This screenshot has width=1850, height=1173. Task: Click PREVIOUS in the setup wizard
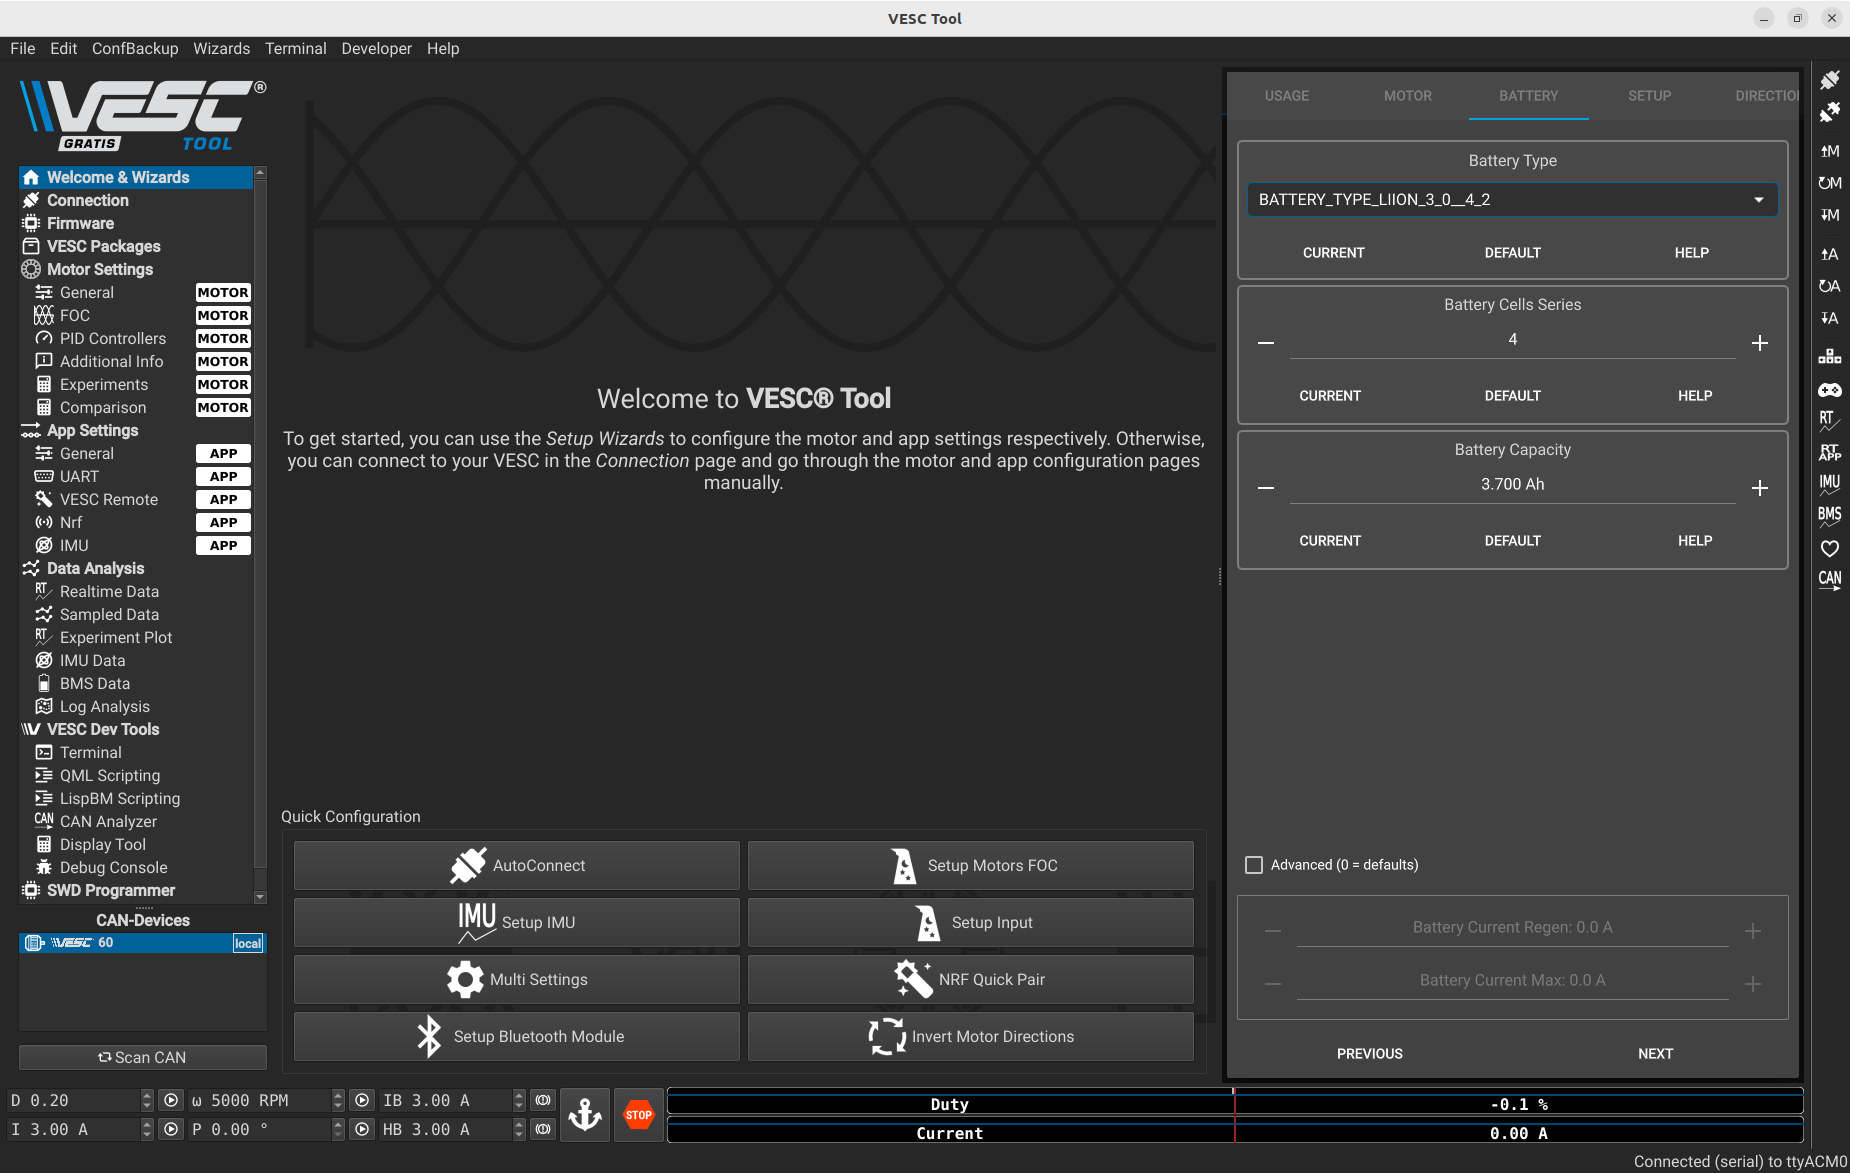1370,1054
